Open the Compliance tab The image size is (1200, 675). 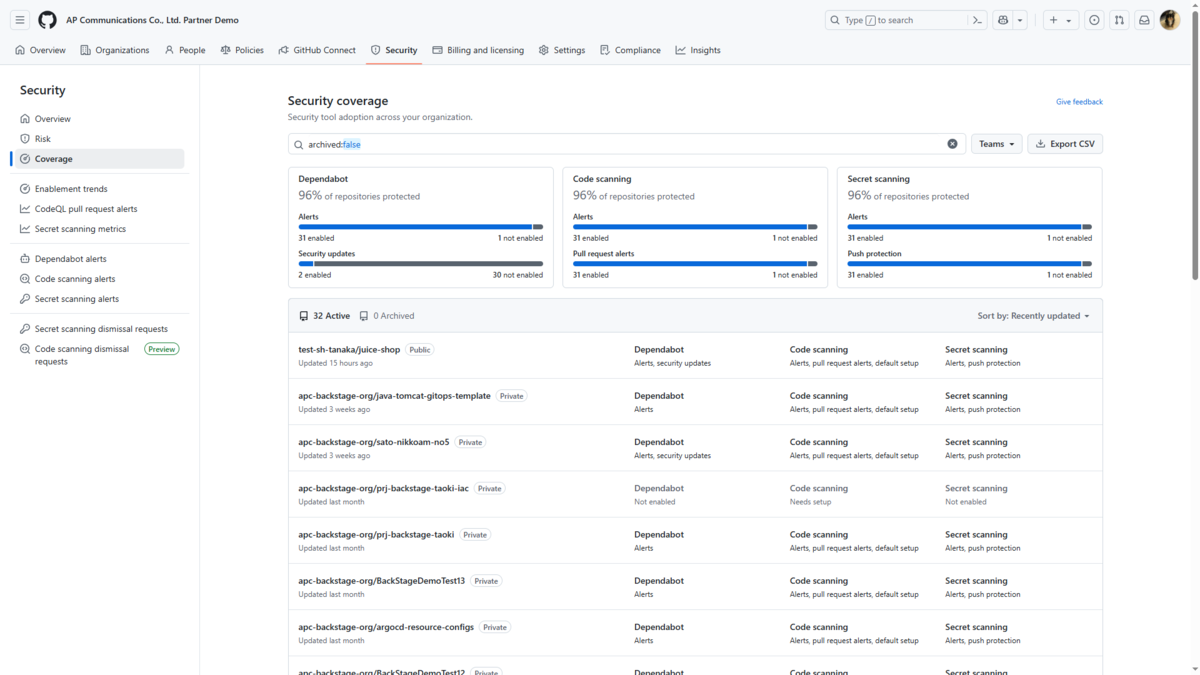pos(630,50)
